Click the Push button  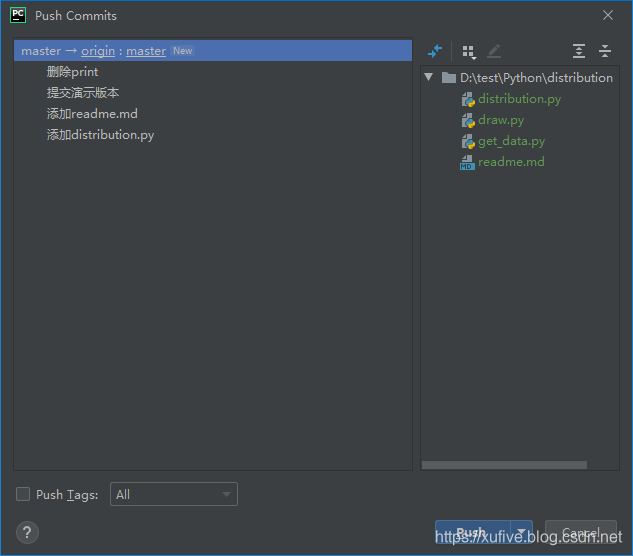point(472,532)
